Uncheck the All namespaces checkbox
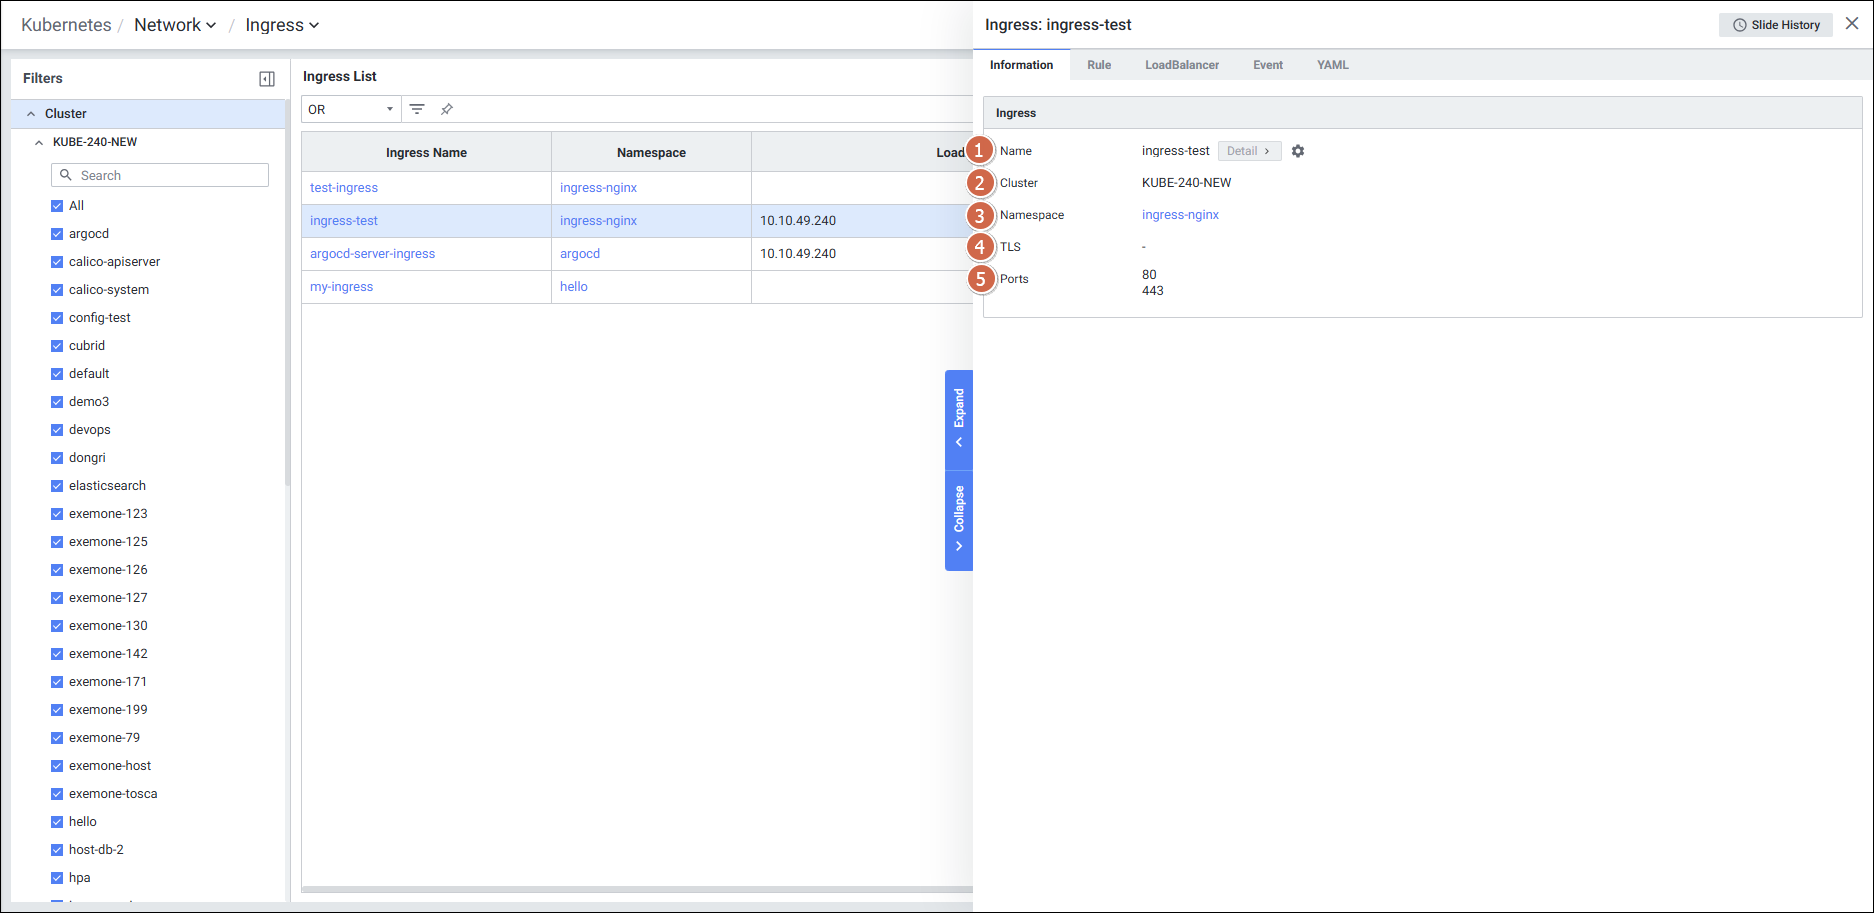Viewport: 1874px width, 913px height. [x=57, y=206]
